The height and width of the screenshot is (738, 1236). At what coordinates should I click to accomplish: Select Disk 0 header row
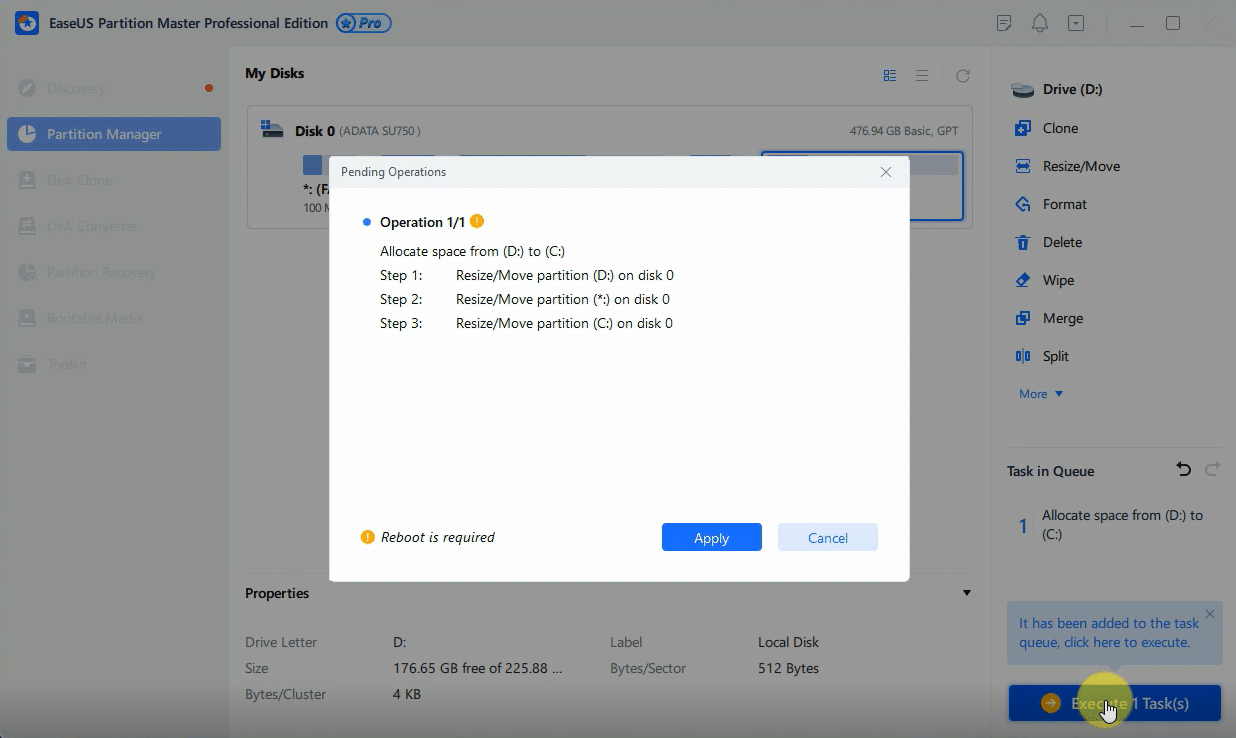point(610,131)
